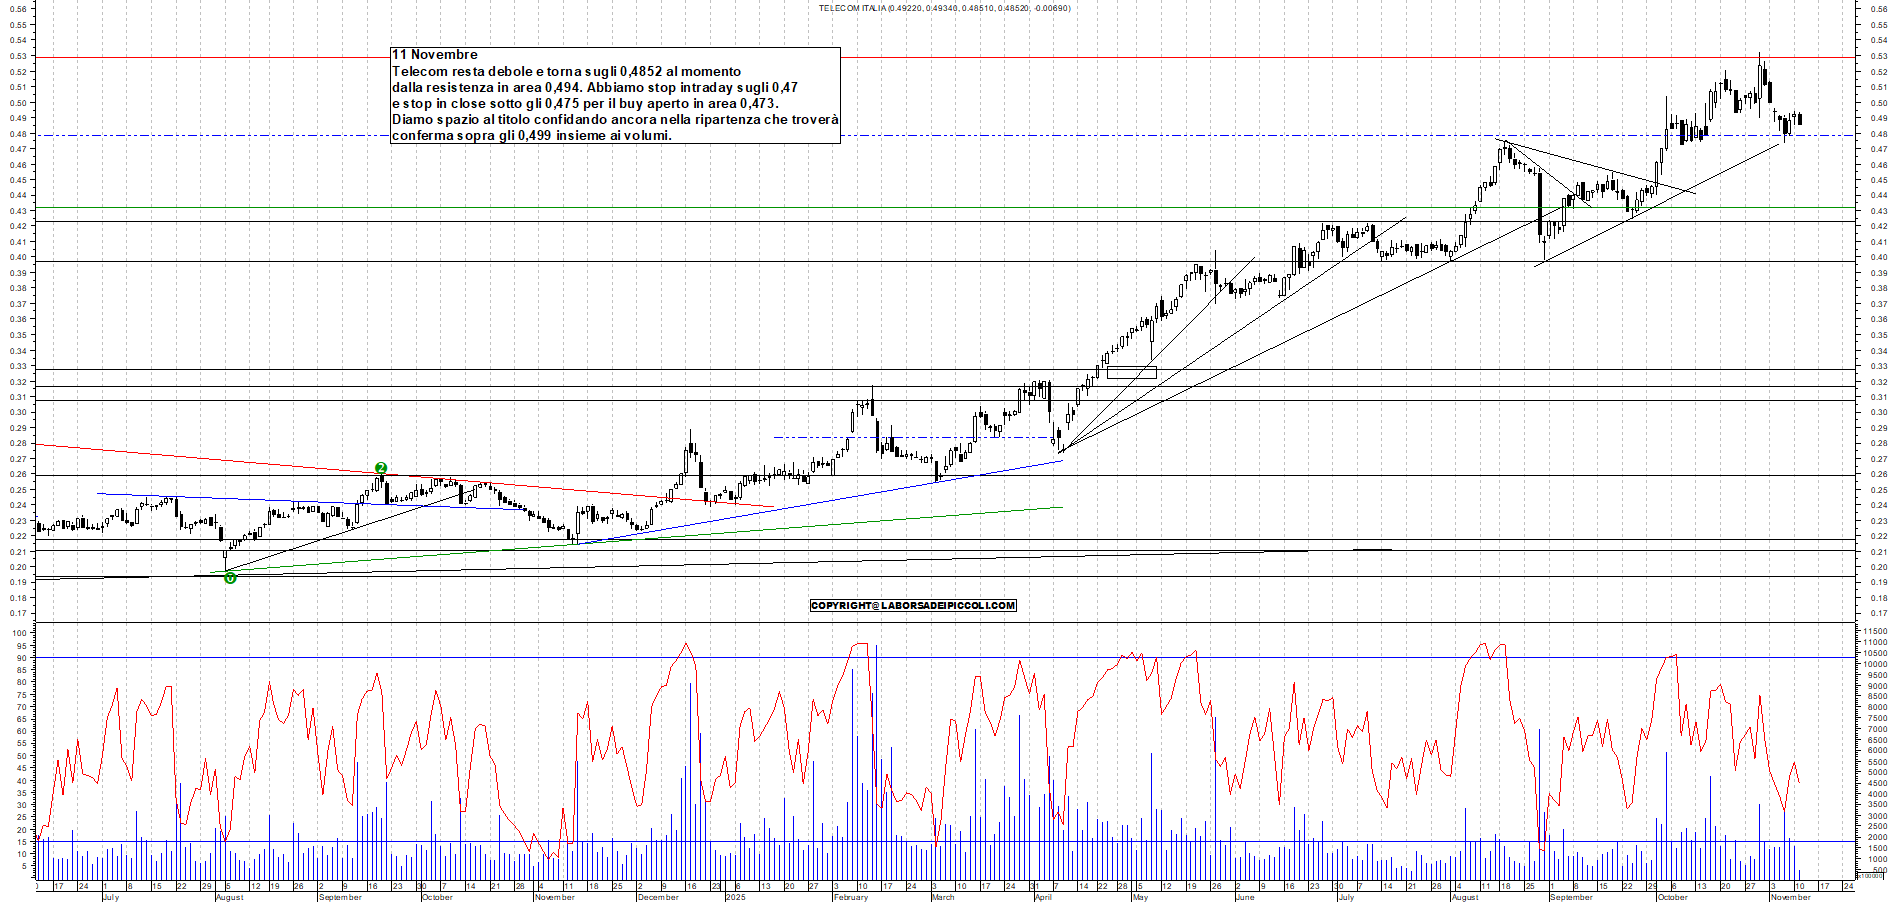
Task: Click the small rectangle marker near April candles
Action: pos(1133,370)
